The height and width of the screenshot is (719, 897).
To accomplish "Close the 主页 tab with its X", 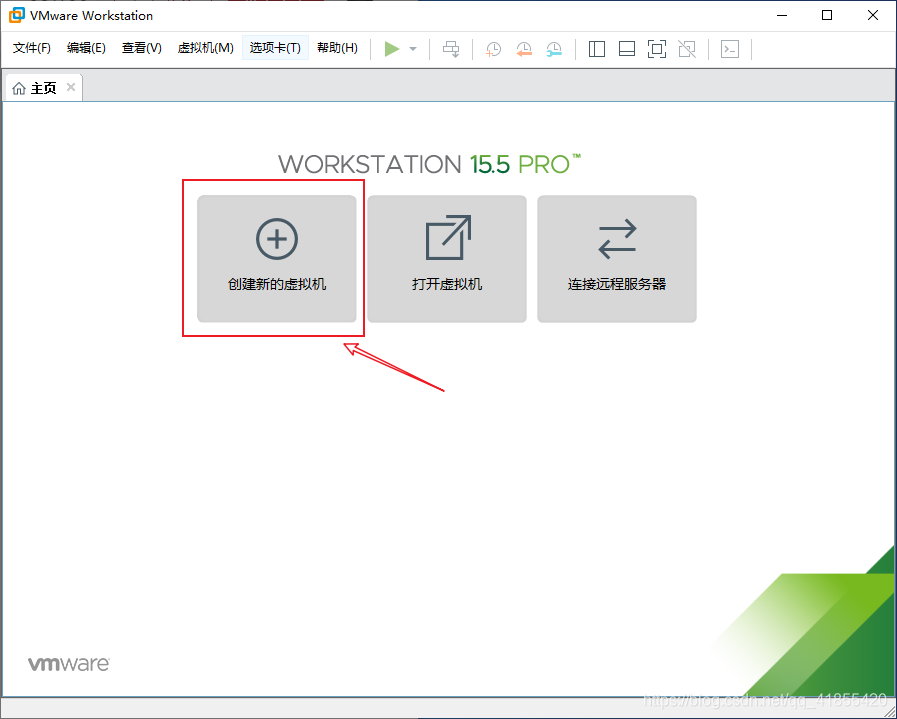I will pyautogui.click(x=71, y=87).
